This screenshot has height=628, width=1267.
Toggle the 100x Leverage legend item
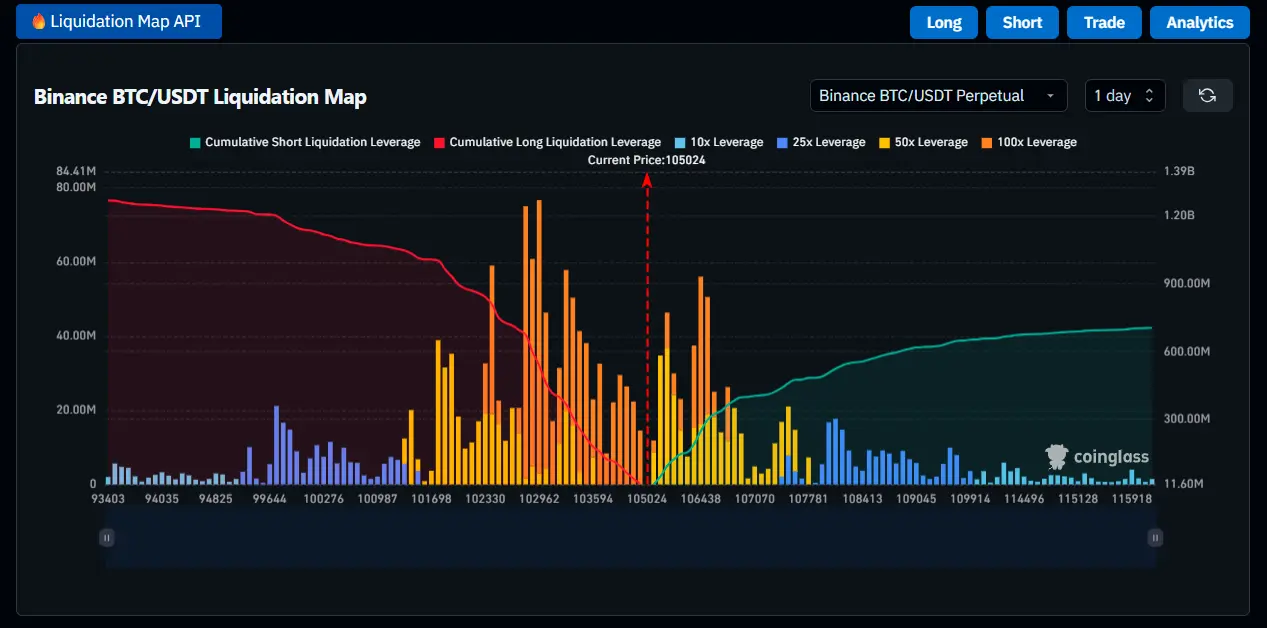(1029, 142)
